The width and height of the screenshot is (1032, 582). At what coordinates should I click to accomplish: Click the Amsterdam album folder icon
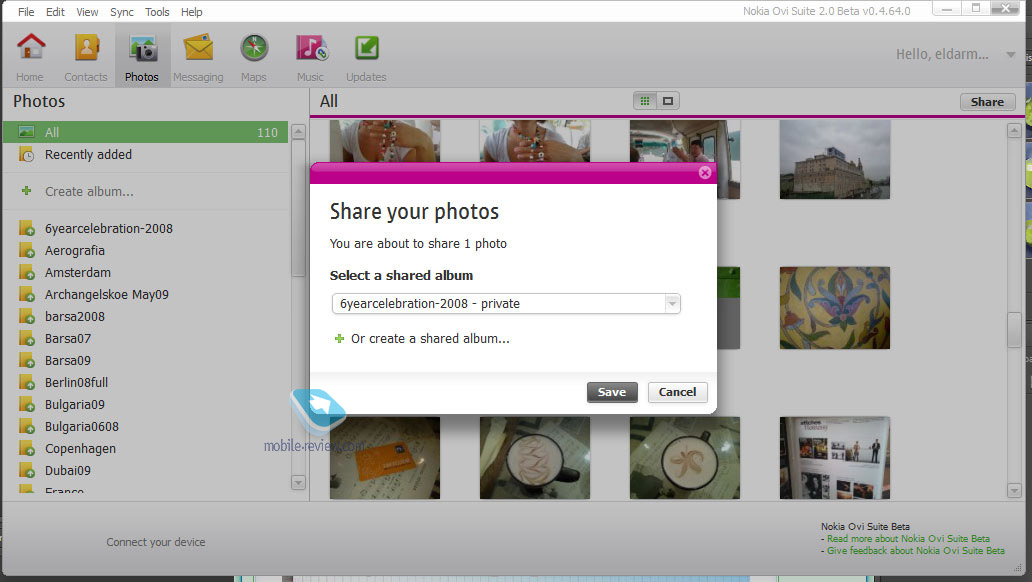[x=26, y=273]
